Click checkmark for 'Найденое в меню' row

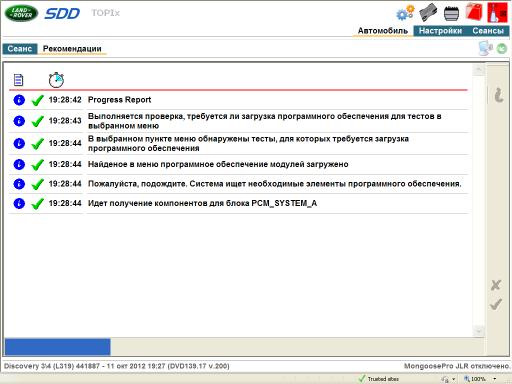[x=37, y=164]
